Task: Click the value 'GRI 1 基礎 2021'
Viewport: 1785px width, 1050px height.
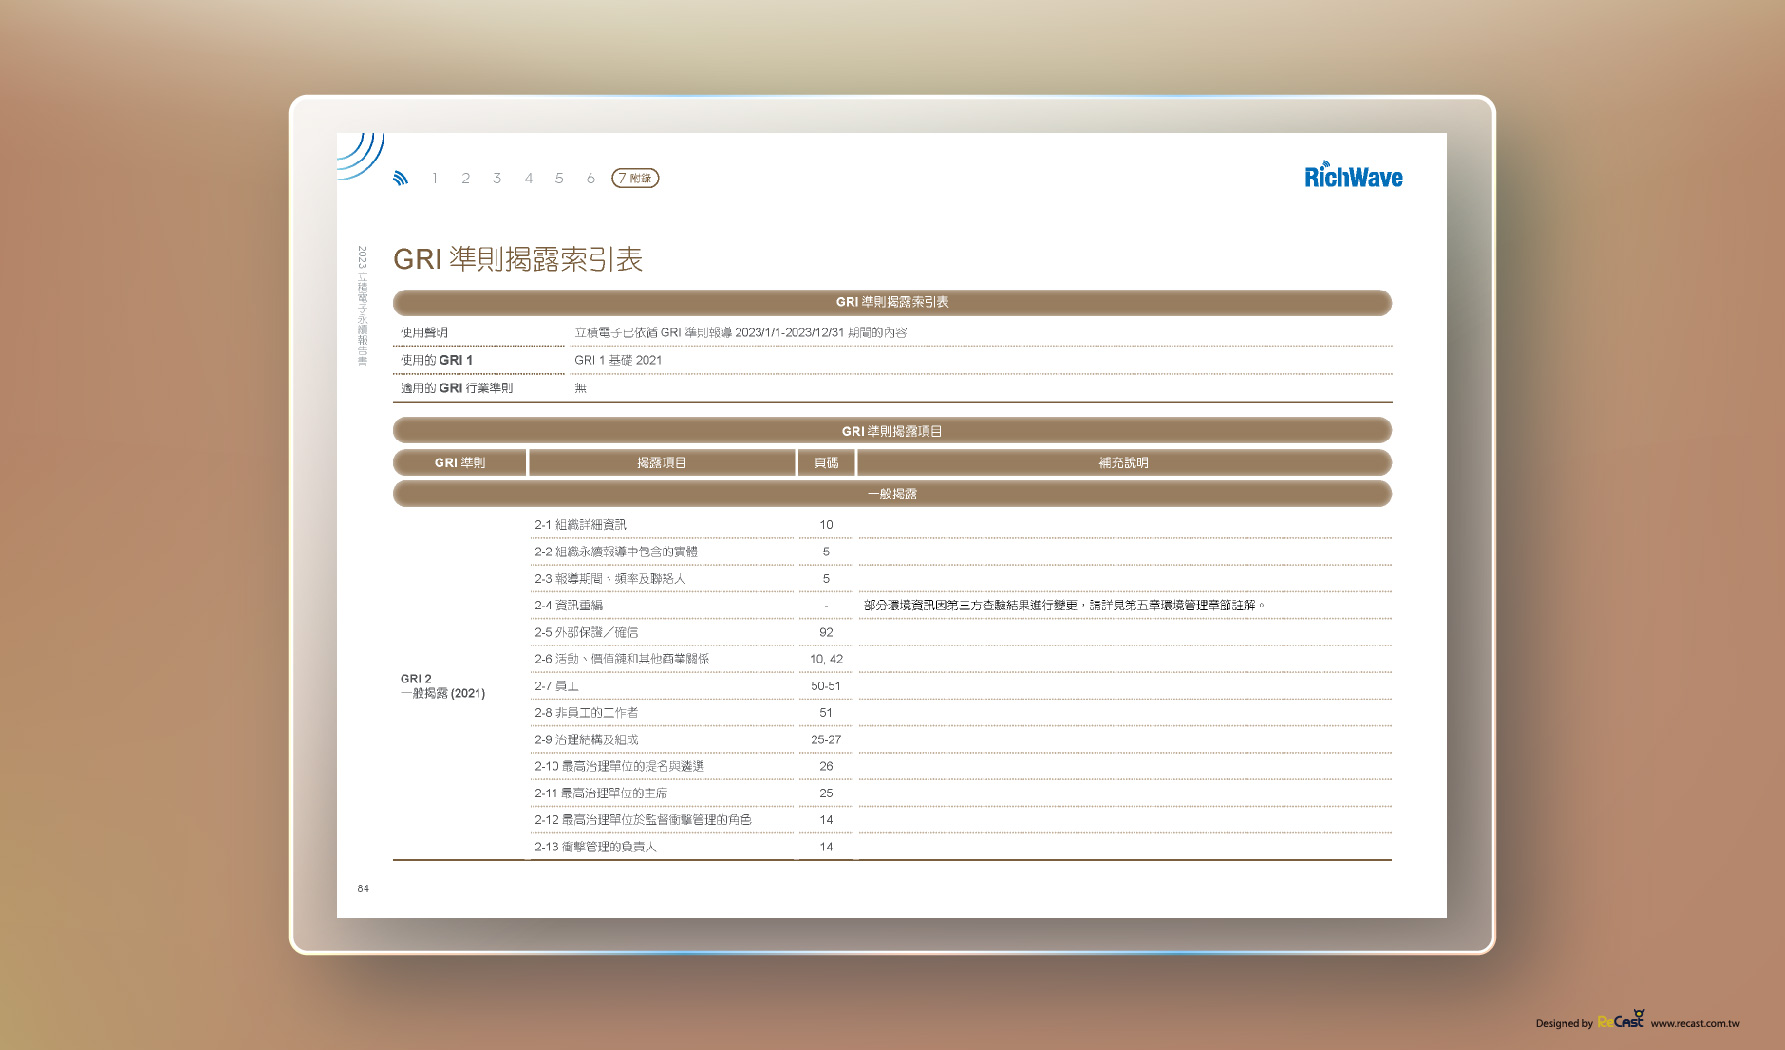Action: (x=618, y=360)
